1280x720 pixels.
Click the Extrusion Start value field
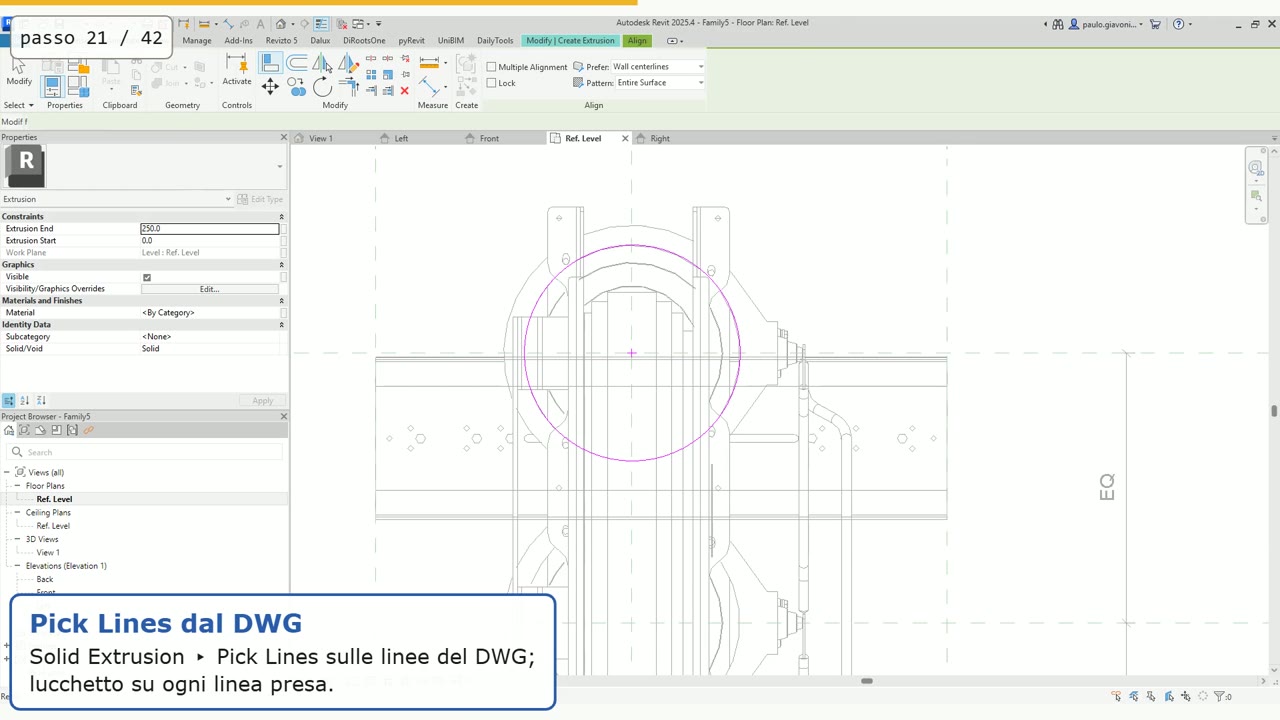[209, 241]
